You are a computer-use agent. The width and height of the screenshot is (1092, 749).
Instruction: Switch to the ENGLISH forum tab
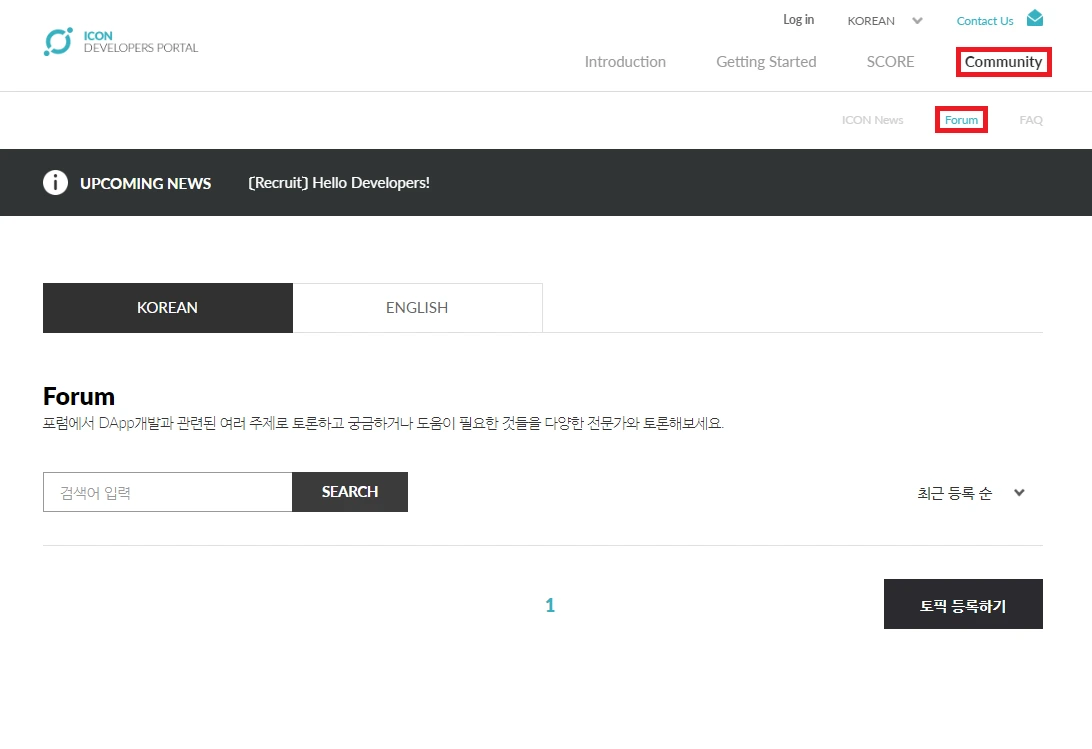(417, 307)
